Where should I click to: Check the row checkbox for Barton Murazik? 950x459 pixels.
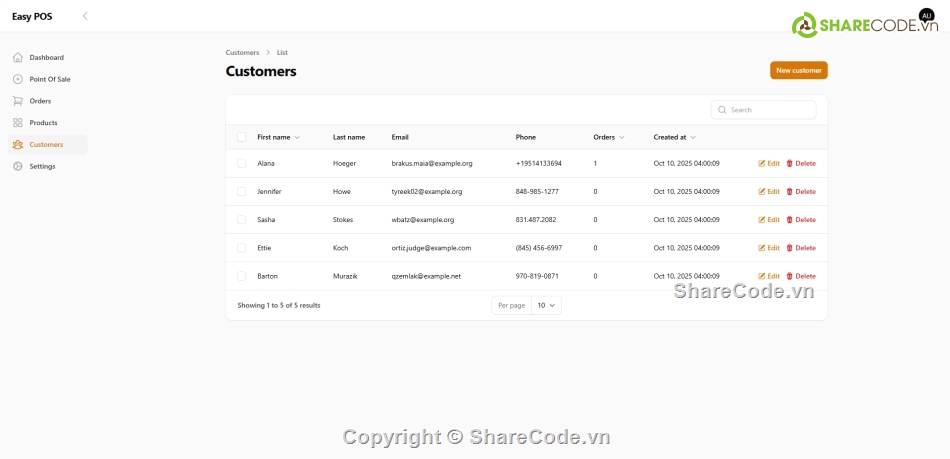[241, 276]
